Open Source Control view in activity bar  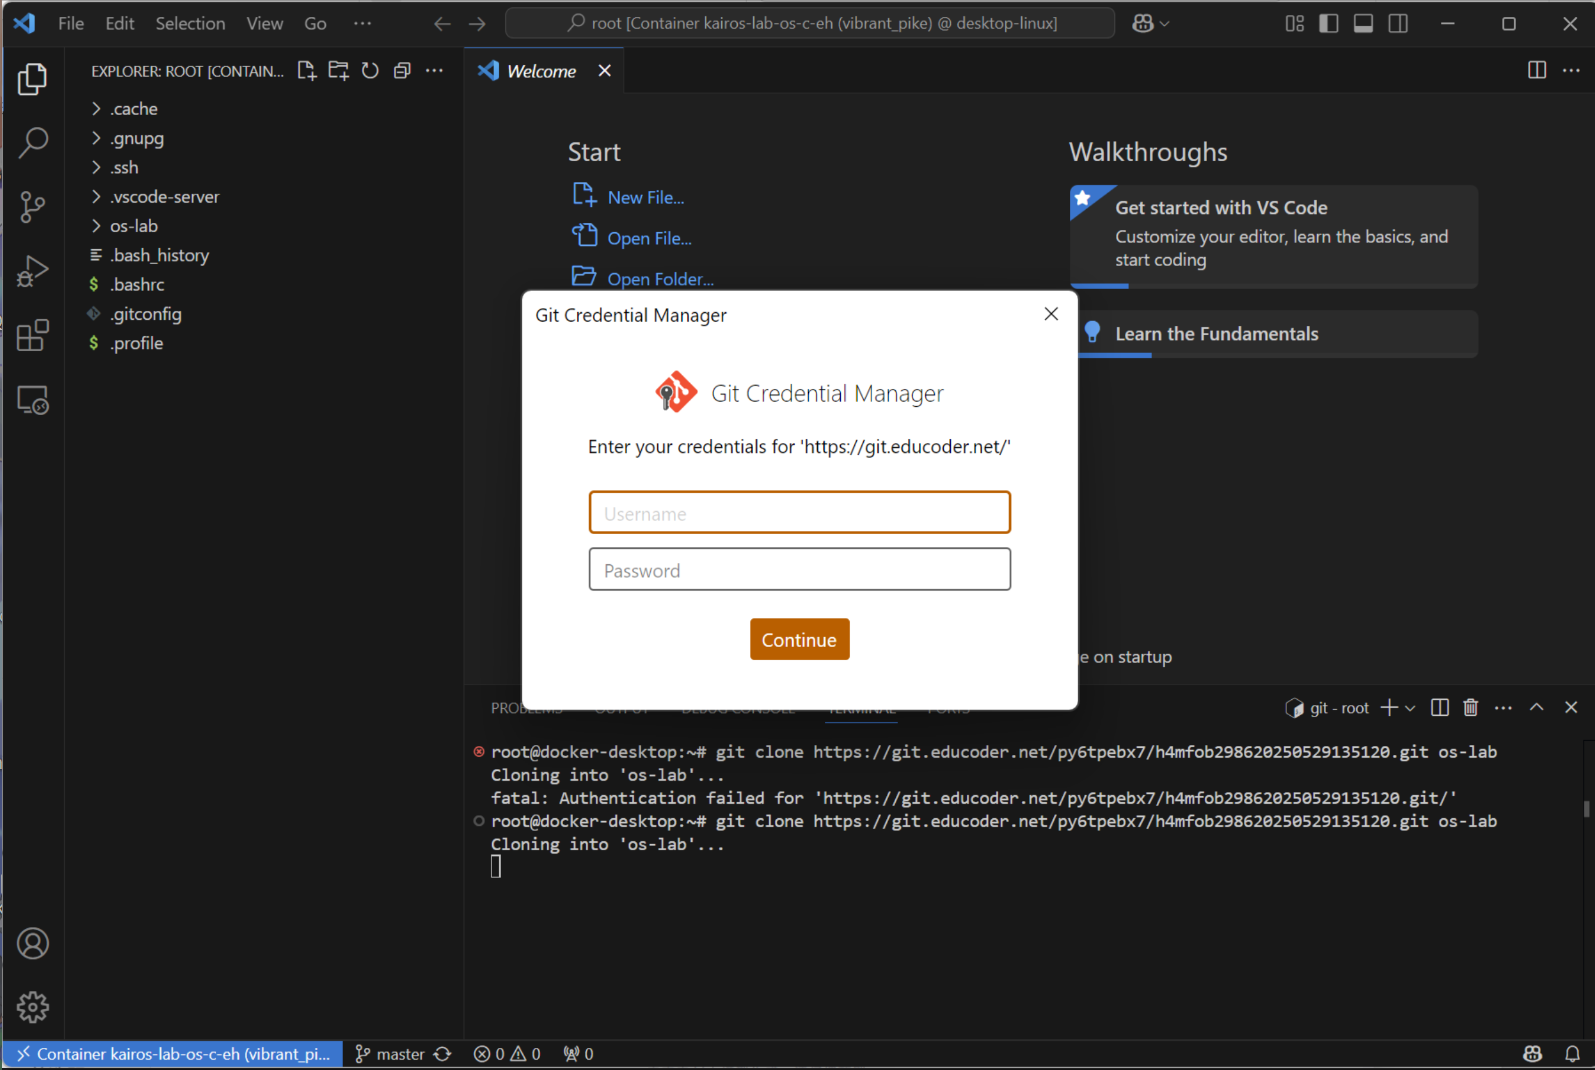(x=32, y=207)
